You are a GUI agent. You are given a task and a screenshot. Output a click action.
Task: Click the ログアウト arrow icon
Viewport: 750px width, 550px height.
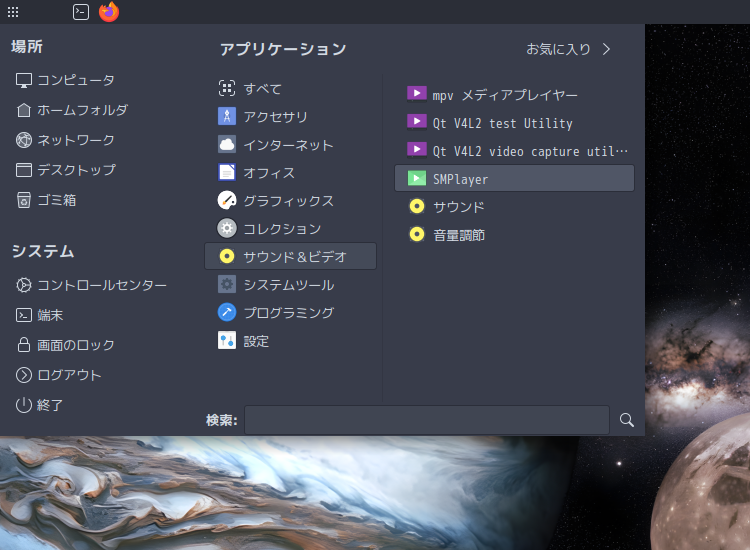(x=24, y=375)
